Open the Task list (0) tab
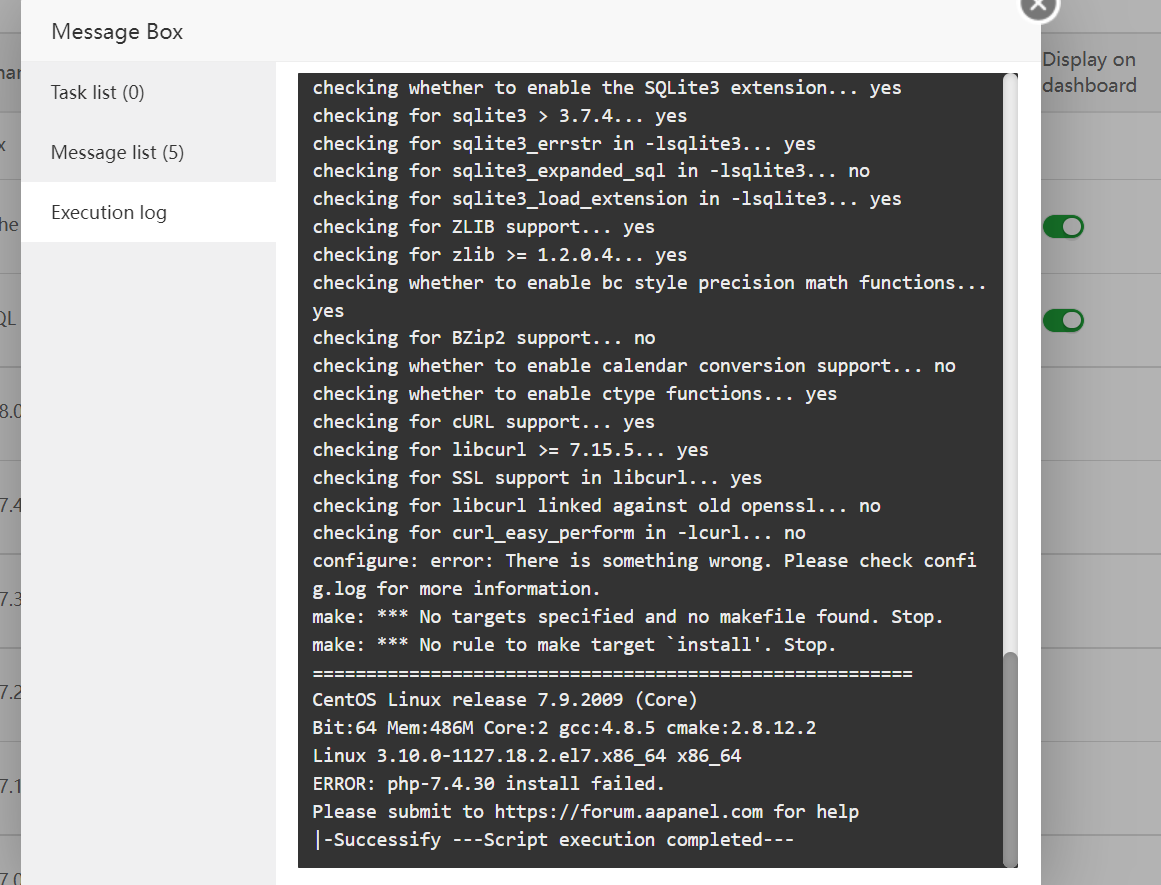This screenshot has height=885, width=1161. coord(98,93)
